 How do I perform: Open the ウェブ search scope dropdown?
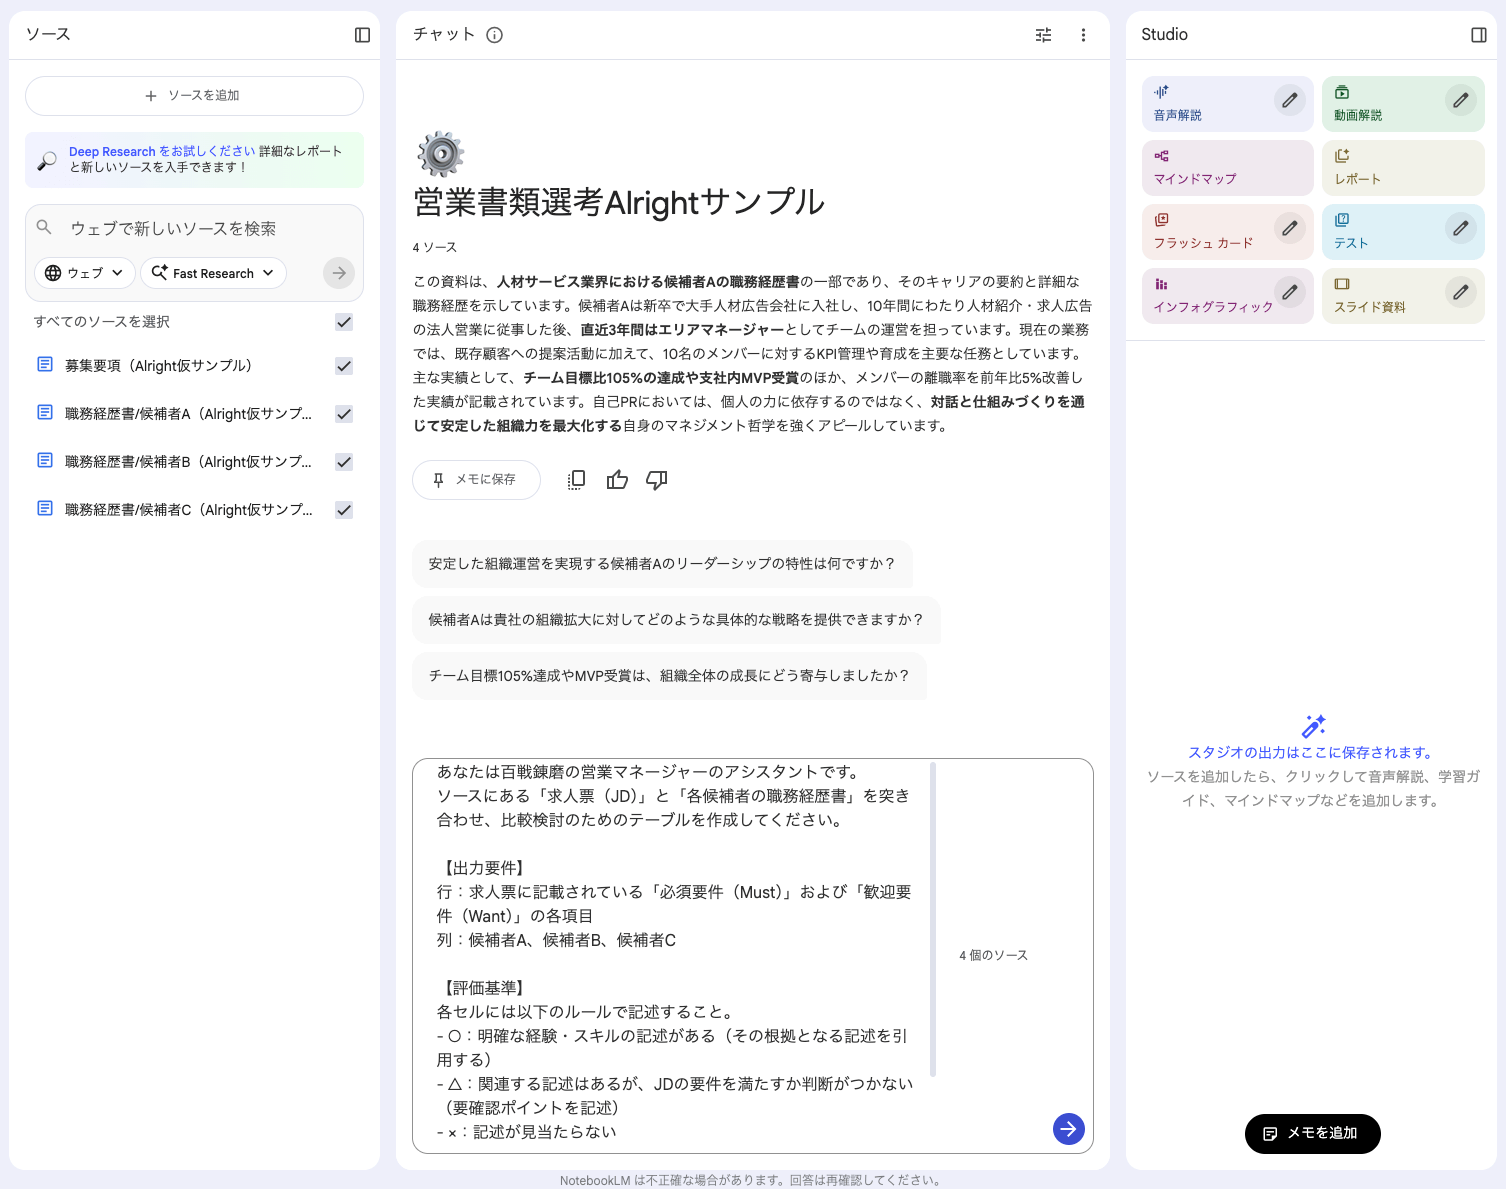click(84, 272)
